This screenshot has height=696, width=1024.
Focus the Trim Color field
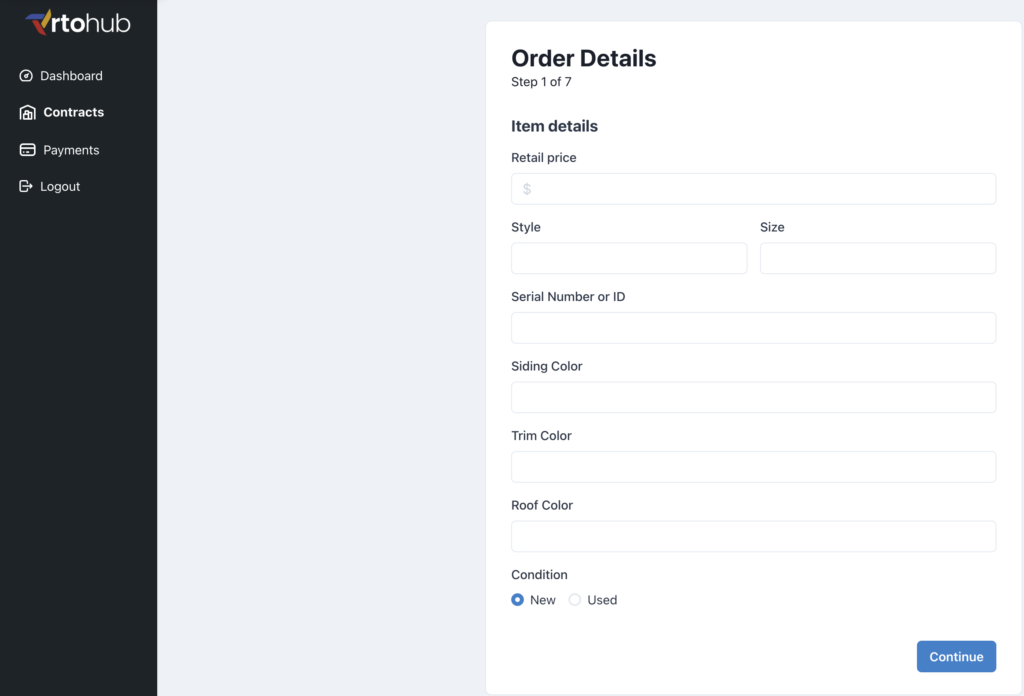(753, 467)
